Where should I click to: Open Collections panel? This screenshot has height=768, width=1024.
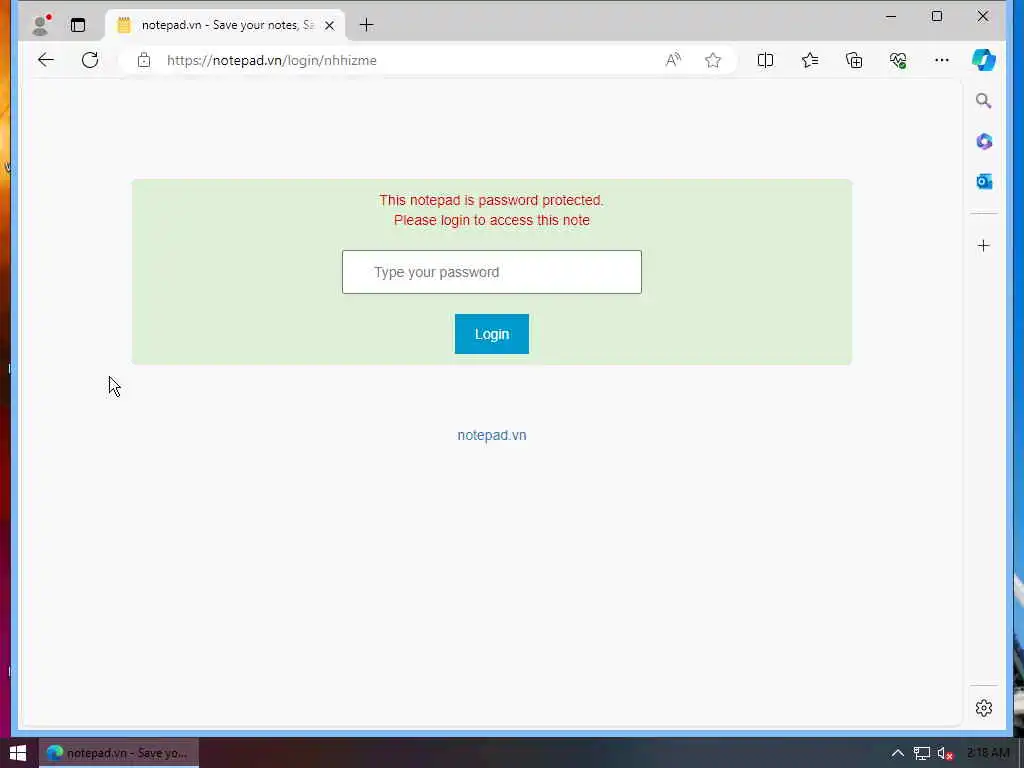pyautogui.click(x=854, y=60)
